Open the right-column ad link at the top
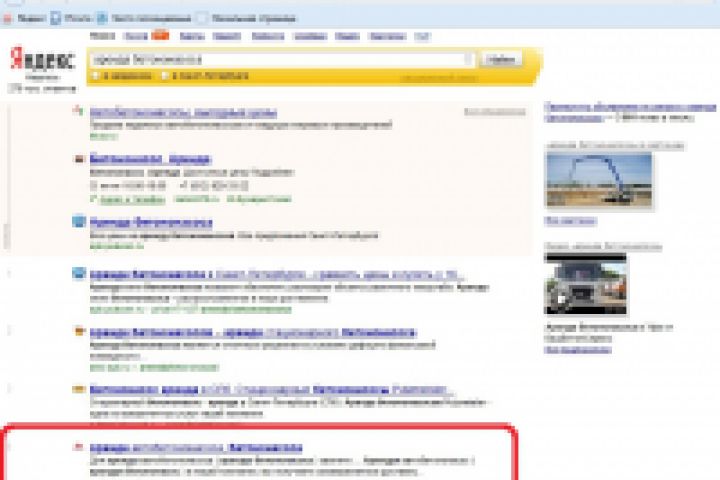Image resolution: width=720 pixels, height=480 pixels. coord(630,112)
